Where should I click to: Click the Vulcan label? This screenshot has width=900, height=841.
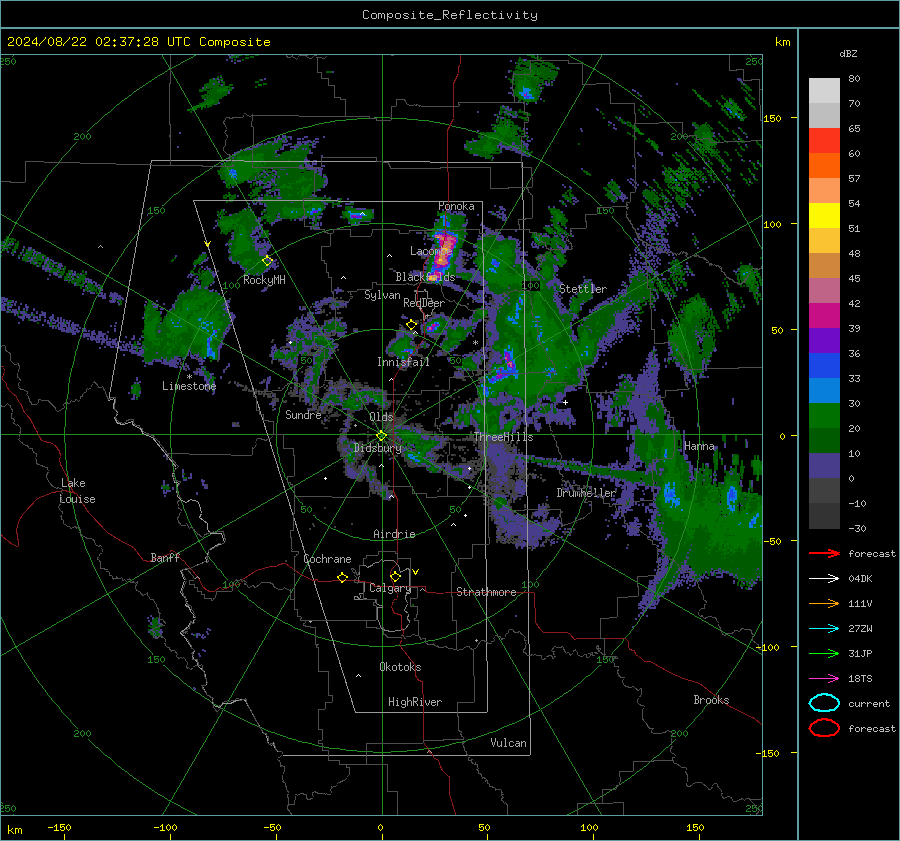[x=508, y=743]
